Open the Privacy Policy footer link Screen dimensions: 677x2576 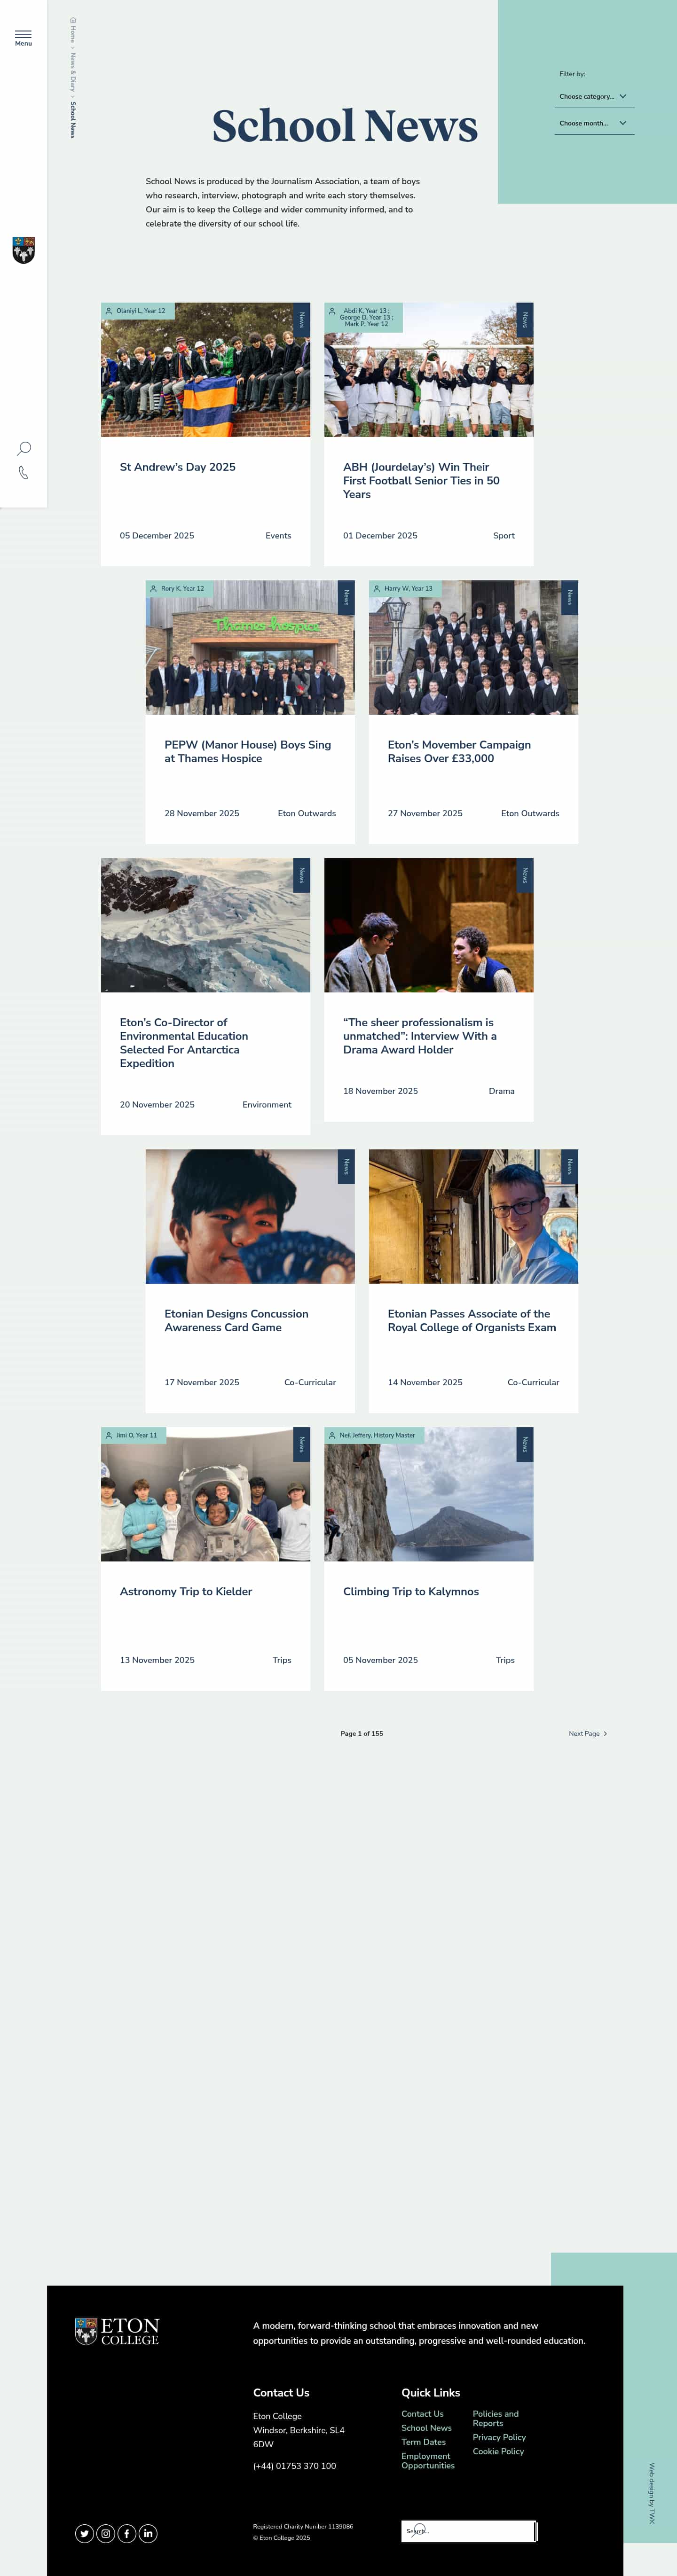[x=499, y=2437]
